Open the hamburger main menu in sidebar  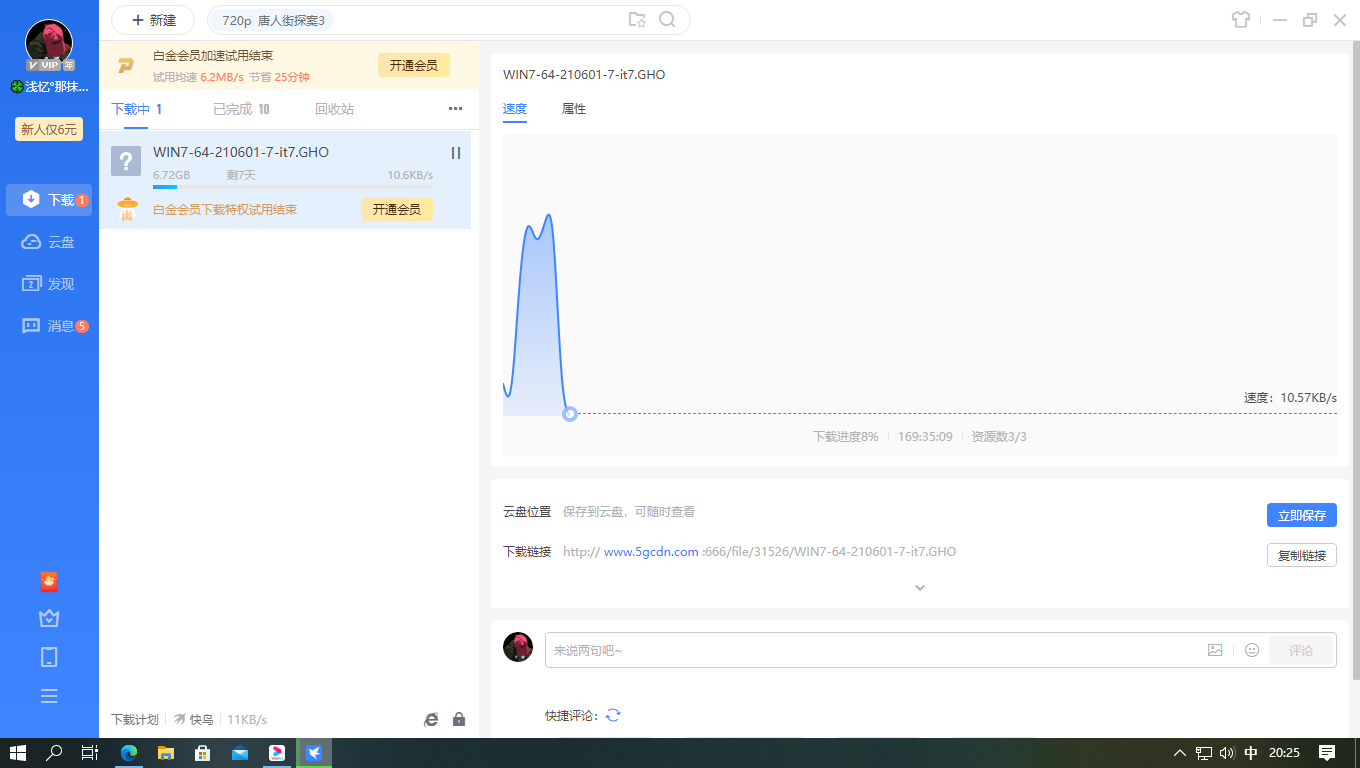click(x=49, y=696)
